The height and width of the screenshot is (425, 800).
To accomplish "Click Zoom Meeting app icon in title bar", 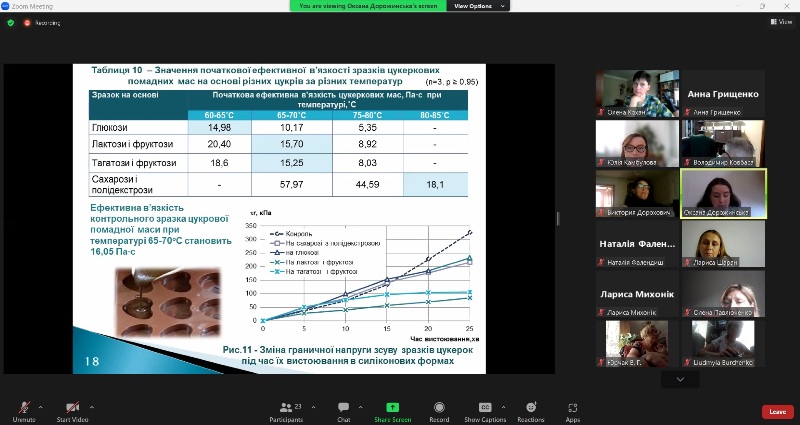I will tap(5, 6).
